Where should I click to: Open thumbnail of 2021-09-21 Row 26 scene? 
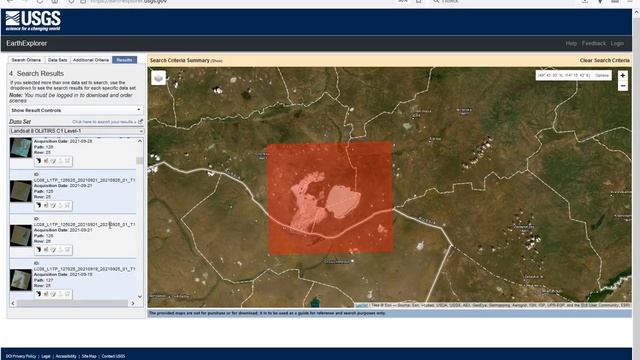tap(21, 236)
